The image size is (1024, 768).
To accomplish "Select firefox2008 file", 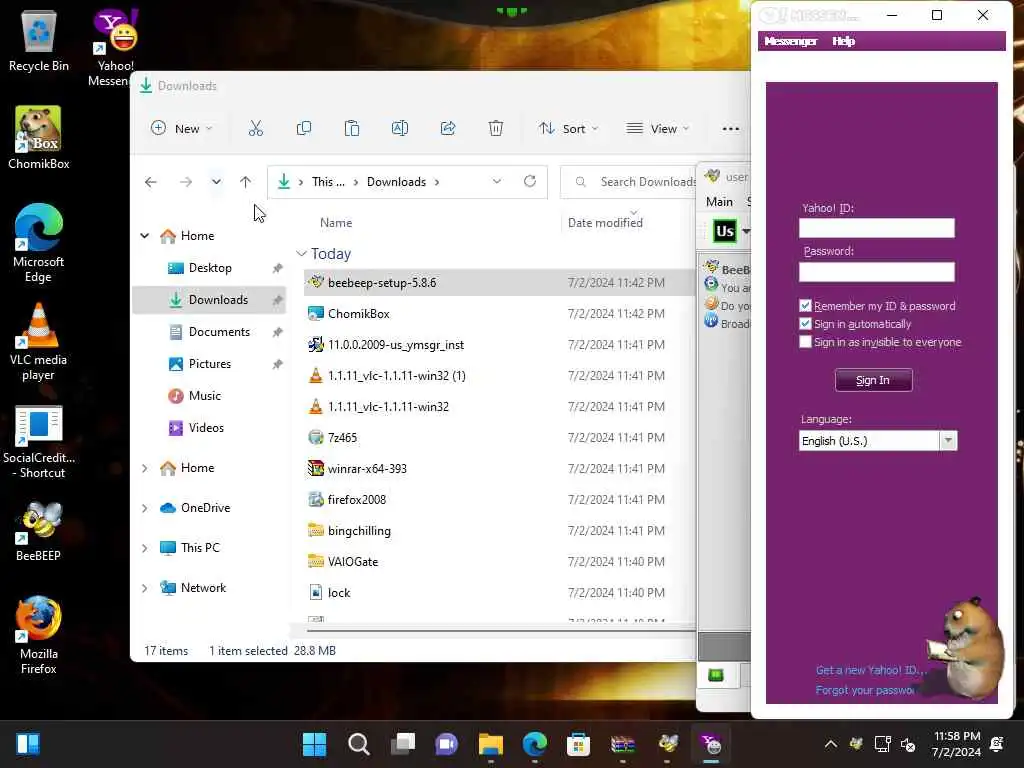I will pyautogui.click(x=500, y=500).
